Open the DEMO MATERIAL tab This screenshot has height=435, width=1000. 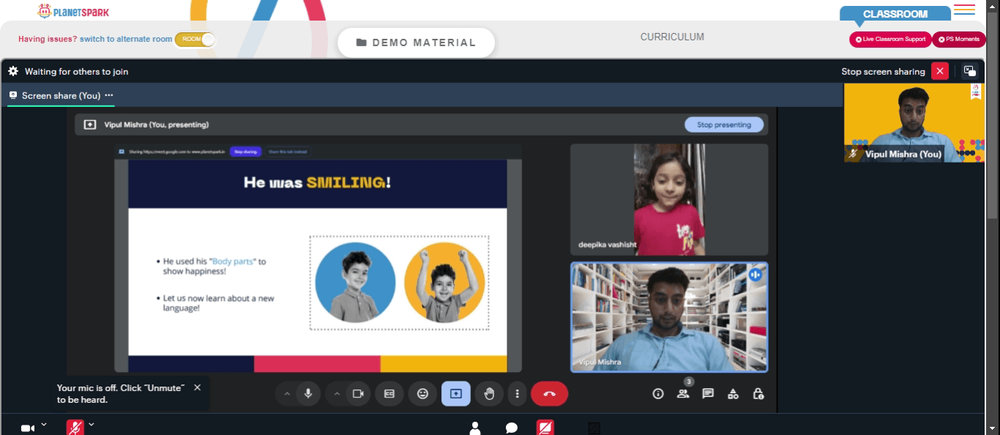pyautogui.click(x=416, y=43)
